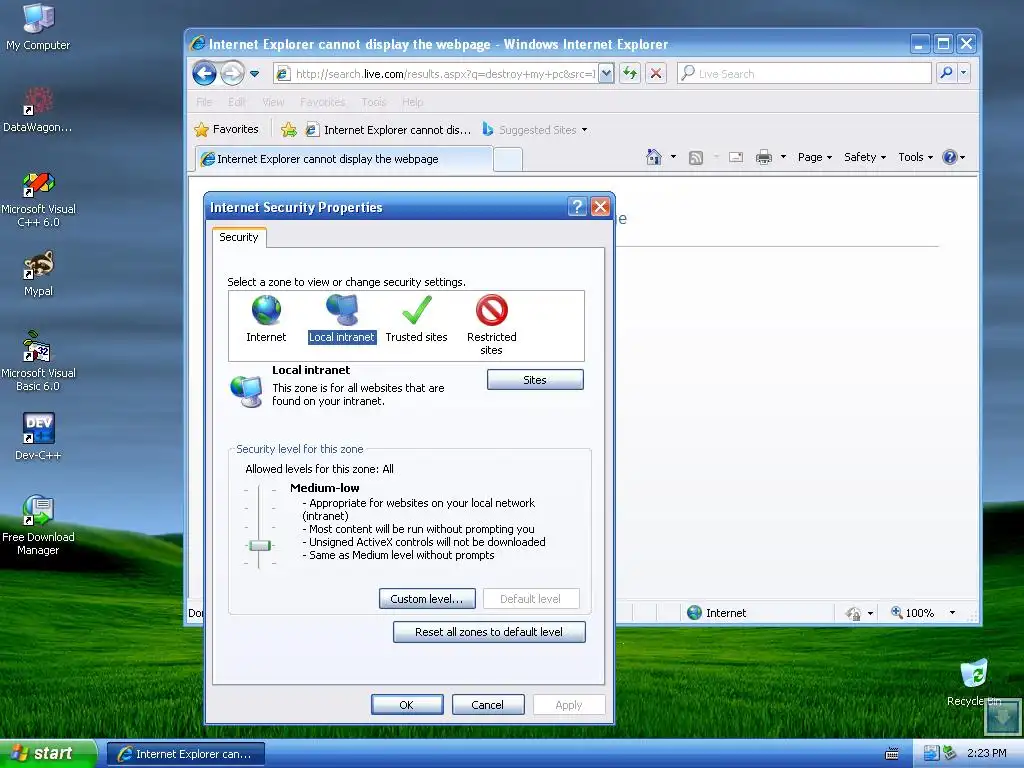Screen dimensions: 1024x768
Task: Expand the Suggested Sites dropdown
Action: pyautogui.click(x=584, y=130)
